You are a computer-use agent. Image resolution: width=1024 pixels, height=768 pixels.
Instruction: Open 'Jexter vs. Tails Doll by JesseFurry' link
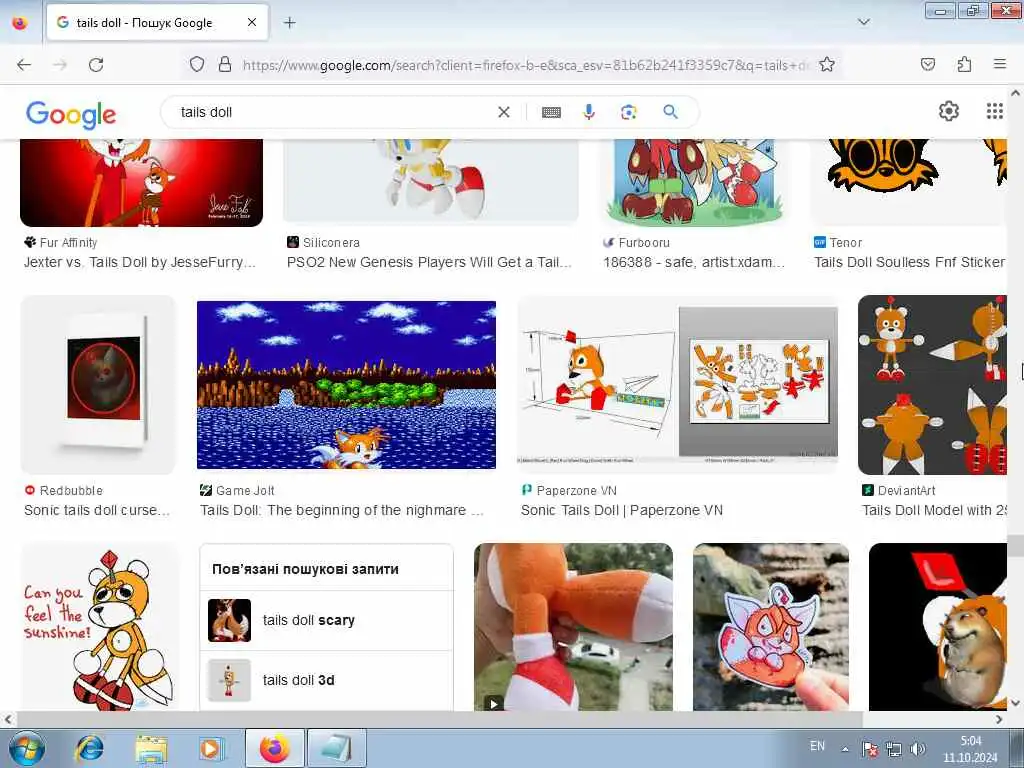(x=140, y=263)
